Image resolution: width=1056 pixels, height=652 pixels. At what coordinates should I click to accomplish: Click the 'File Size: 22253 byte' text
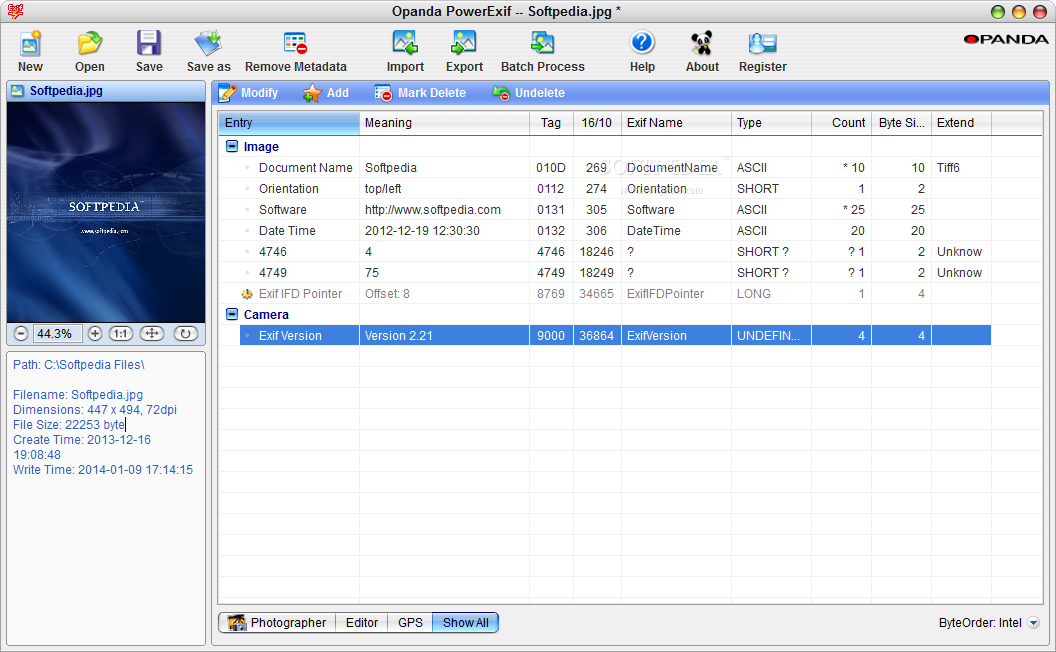69,425
